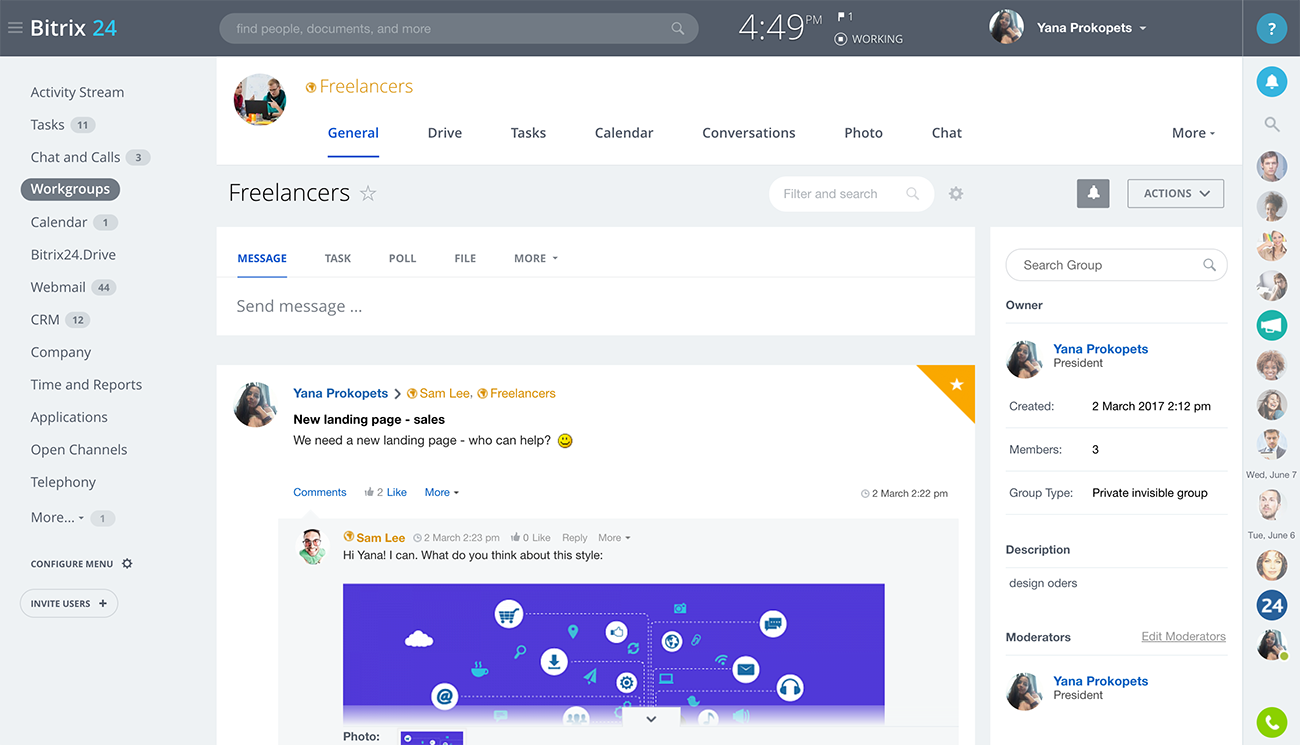The width and height of the screenshot is (1300, 745).
Task: Click the blue help question mark icon
Action: (1271, 29)
